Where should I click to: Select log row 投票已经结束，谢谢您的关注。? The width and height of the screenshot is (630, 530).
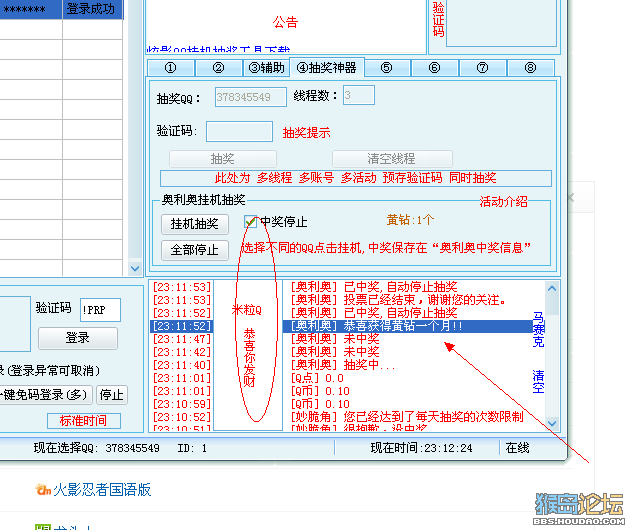[398, 300]
